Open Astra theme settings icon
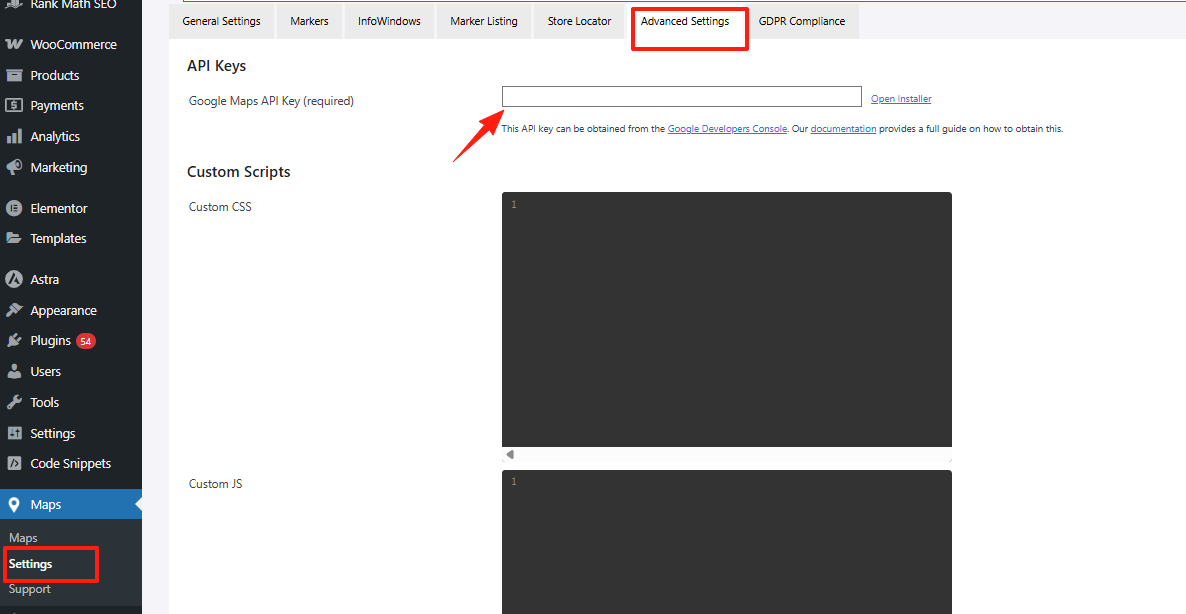The image size is (1186, 614). [18, 279]
